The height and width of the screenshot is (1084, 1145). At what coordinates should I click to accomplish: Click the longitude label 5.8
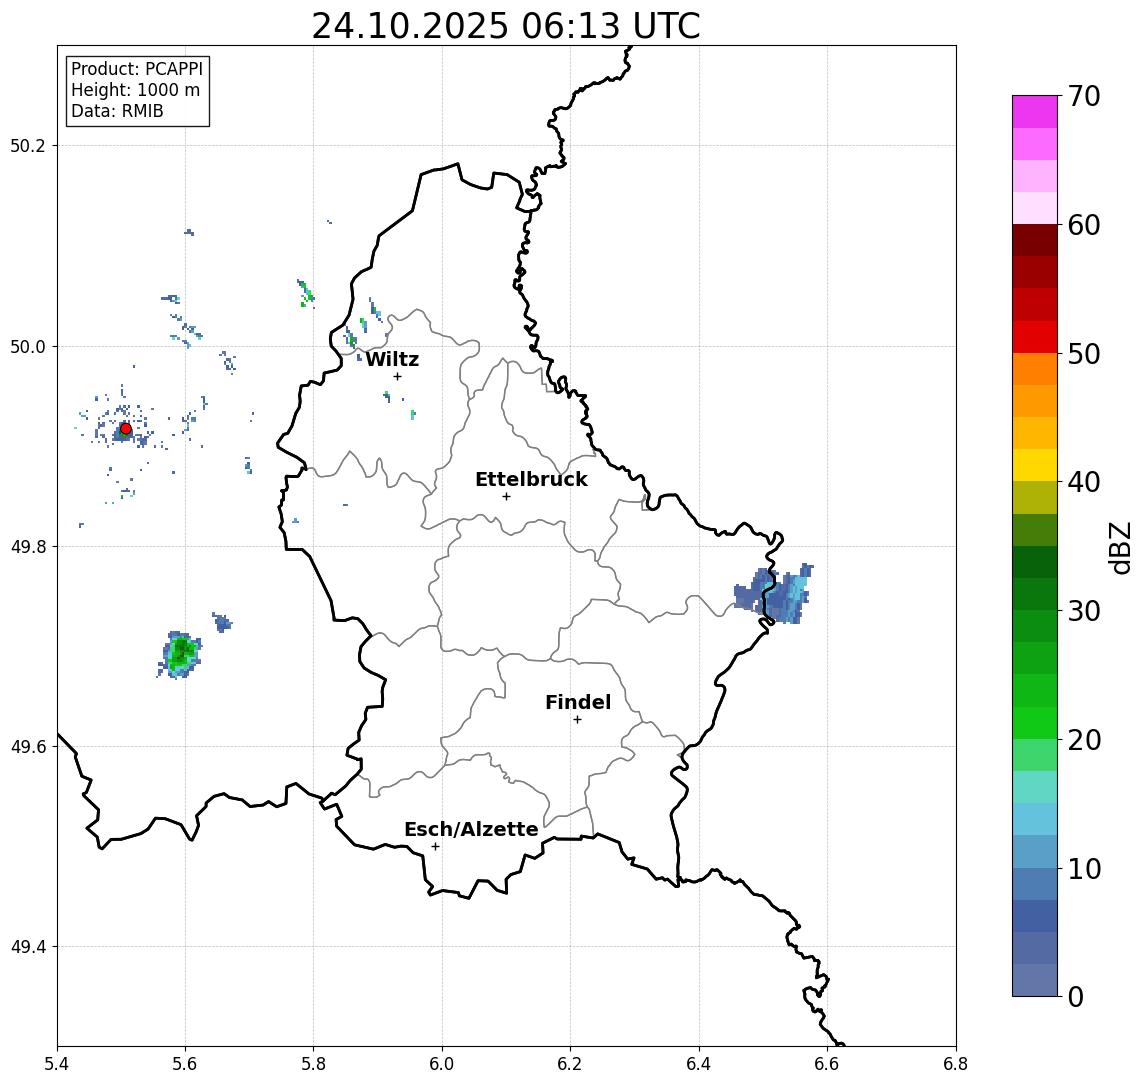click(x=313, y=1064)
